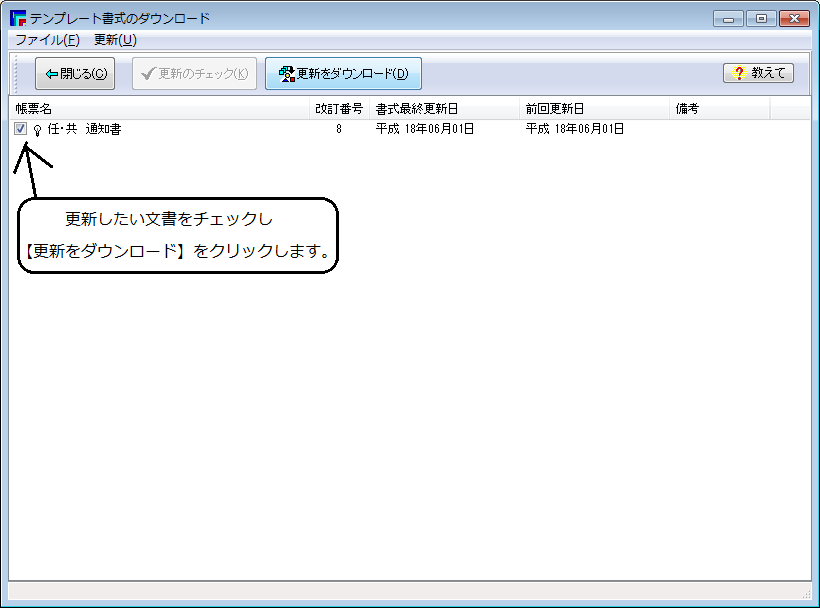
Task: Minimize the テンプレート書式のダウンロード window
Action: (x=729, y=19)
